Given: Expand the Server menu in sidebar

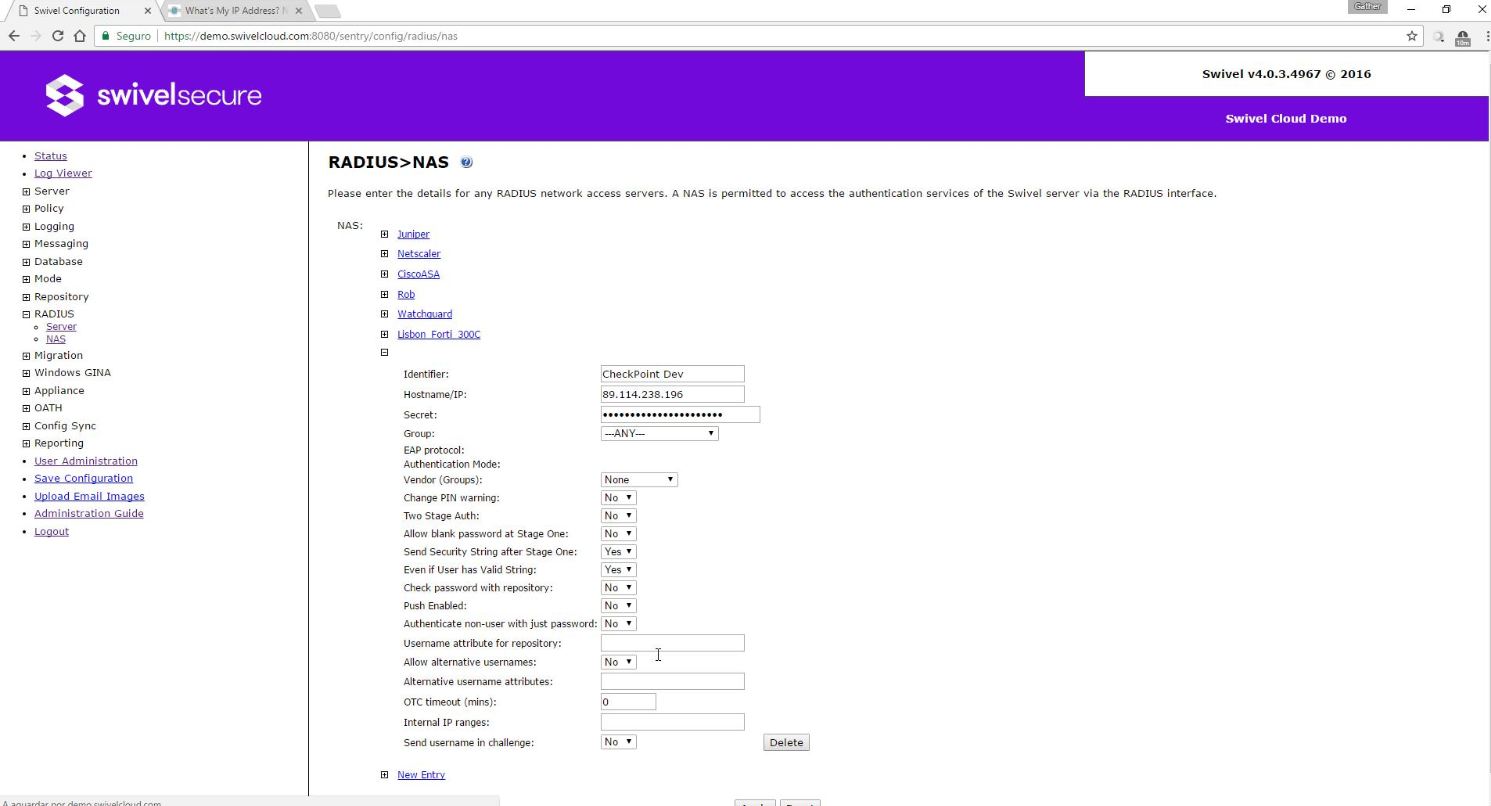Looking at the screenshot, I should coord(26,191).
